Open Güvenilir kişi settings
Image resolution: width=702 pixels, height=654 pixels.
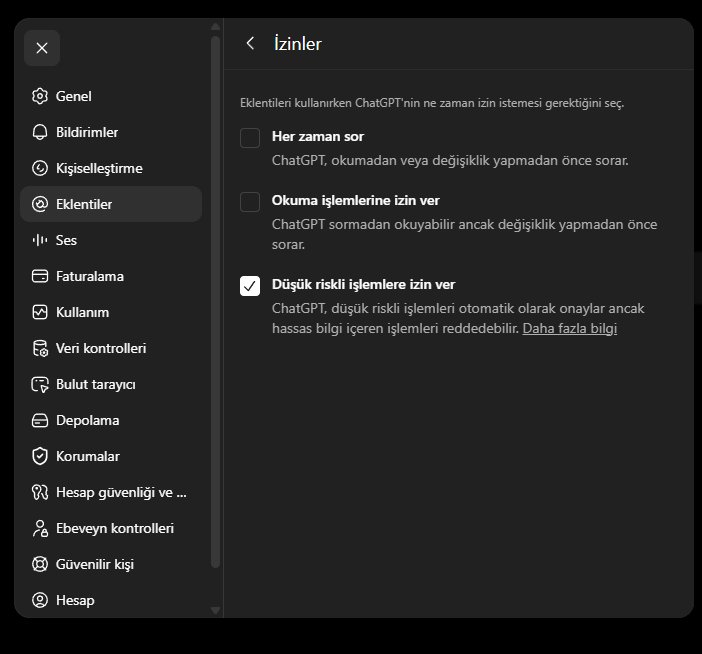click(111, 564)
